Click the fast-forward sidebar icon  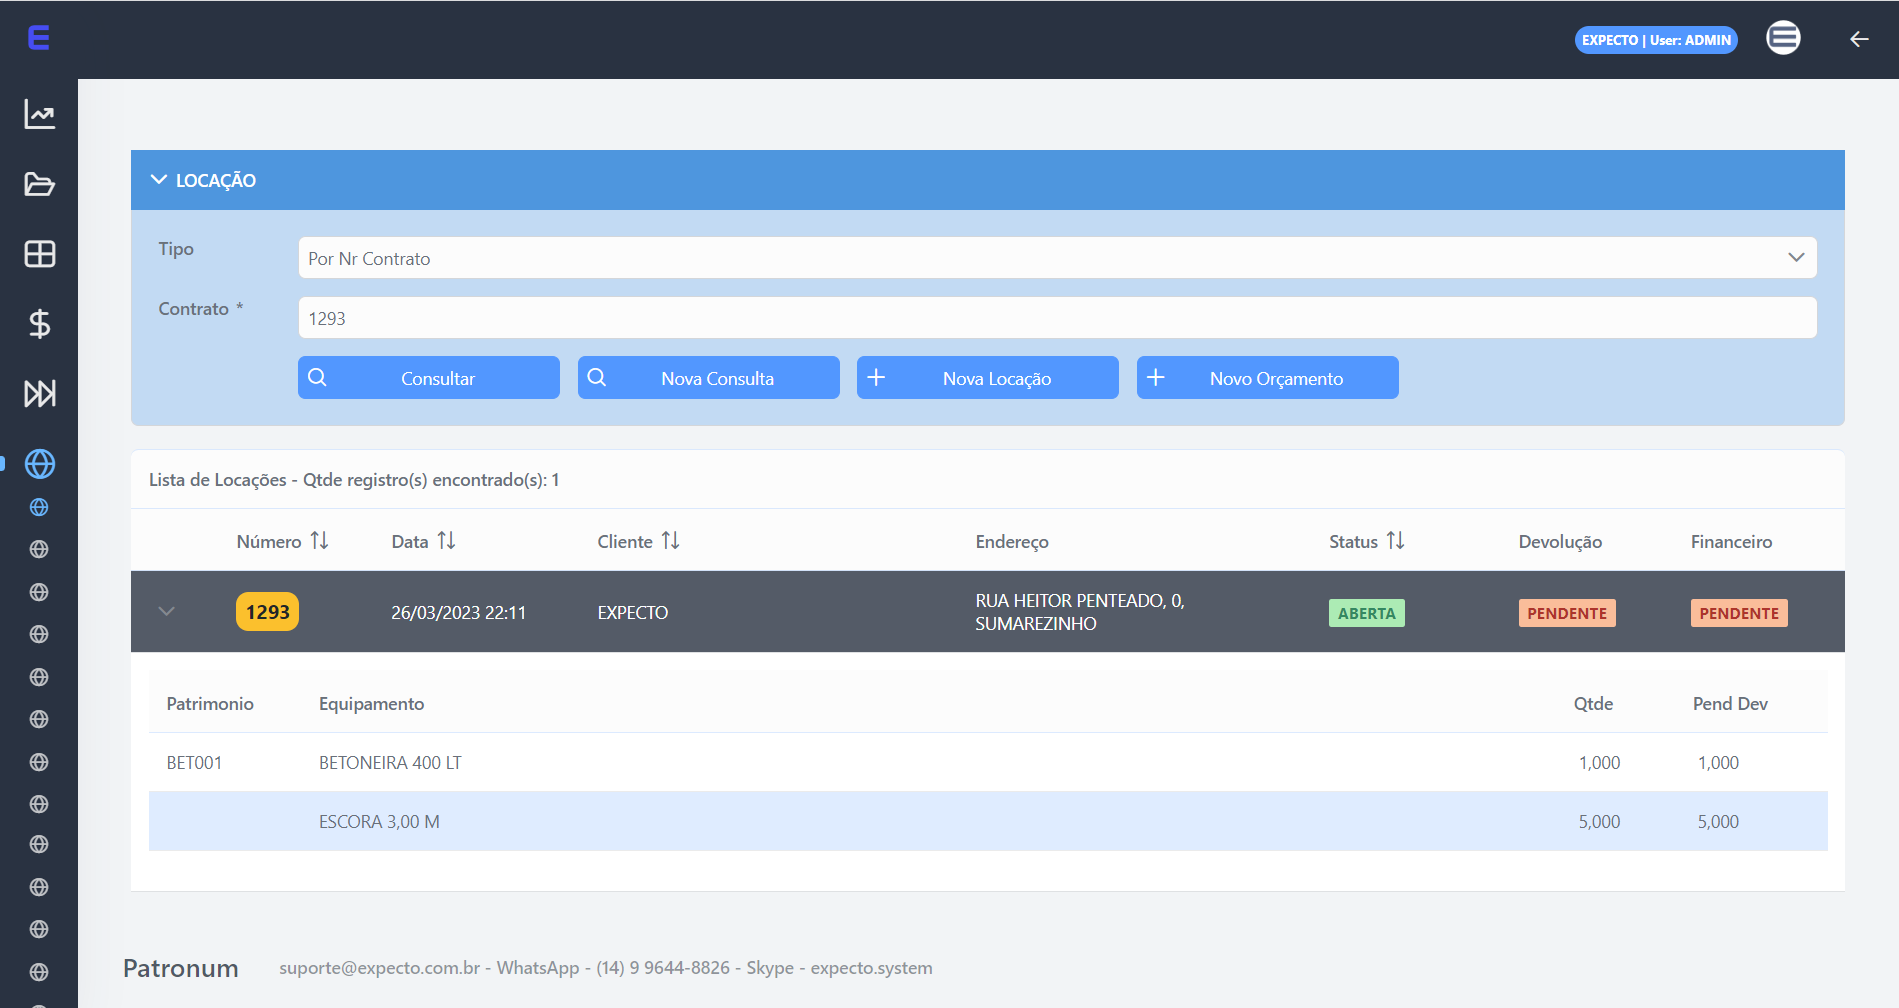[x=39, y=394]
